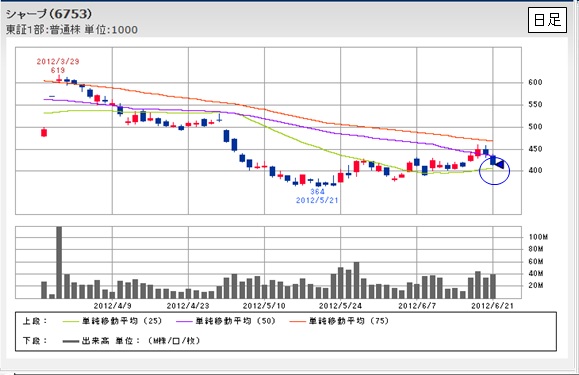Click the 日足 daily chart button
Screen dimensions: 579x375
(x=547, y=20)
